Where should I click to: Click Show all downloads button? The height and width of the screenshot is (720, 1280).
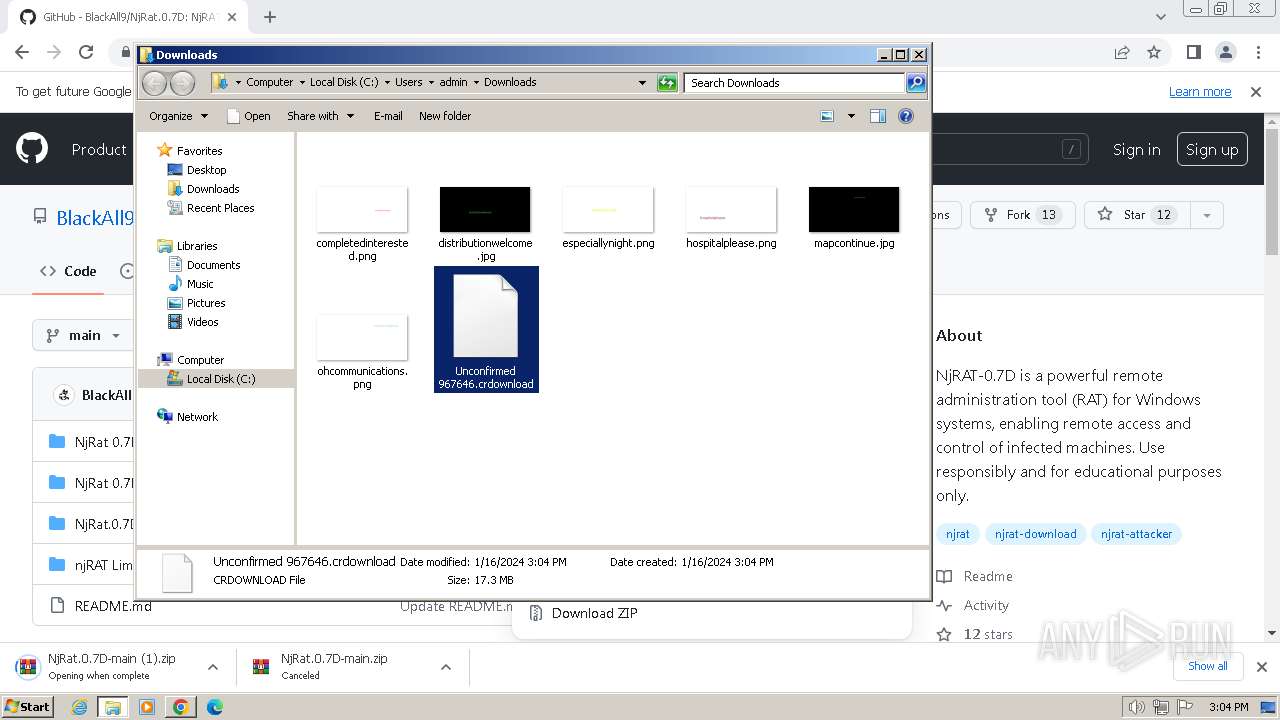pos(1208,666)
